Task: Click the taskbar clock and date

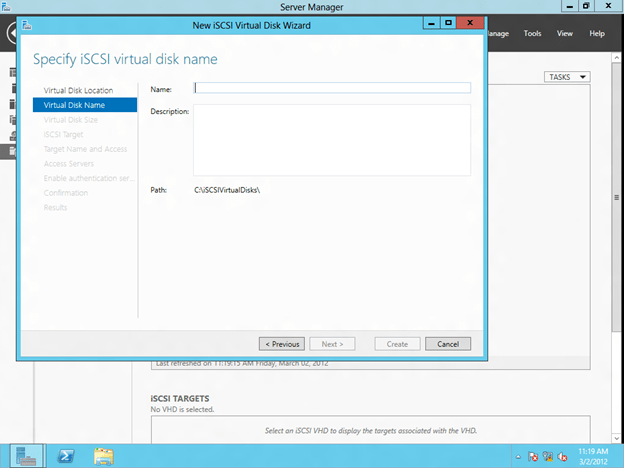Action: pyautogui.click(x=595, y=456)
